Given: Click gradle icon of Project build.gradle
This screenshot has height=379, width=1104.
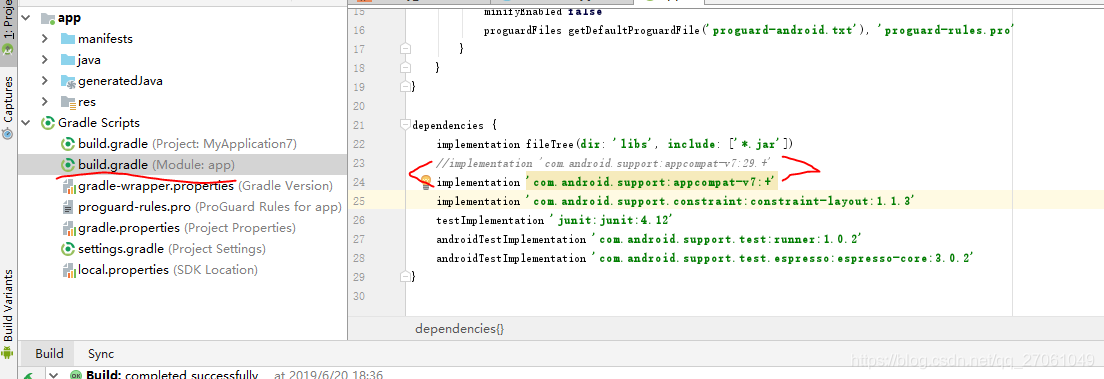Looking at the screenshot, I should coord(68,144).
